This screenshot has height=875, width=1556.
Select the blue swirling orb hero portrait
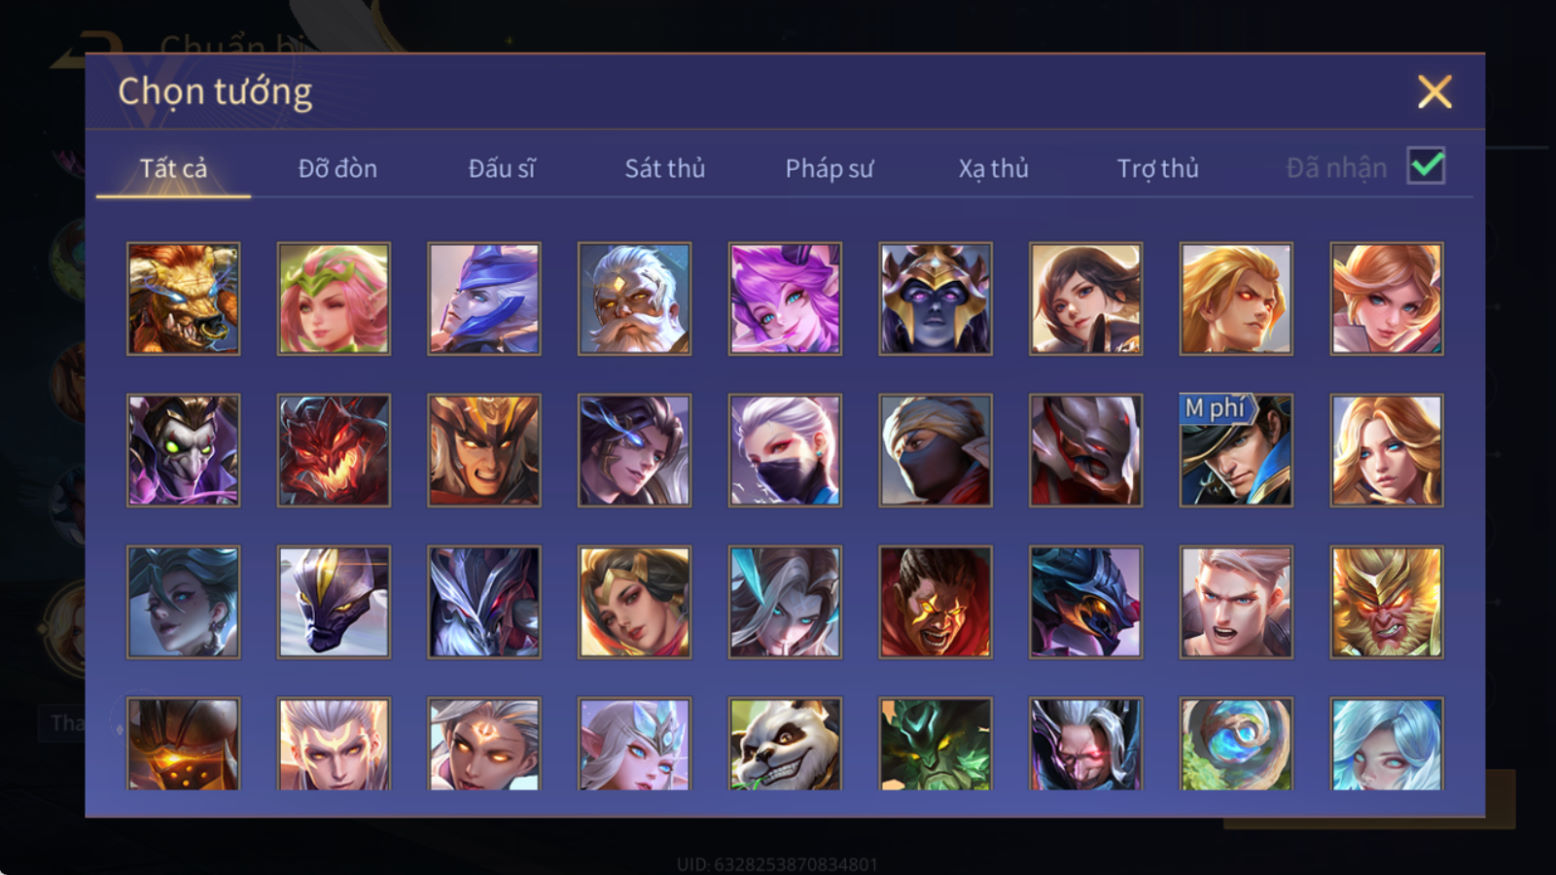[1236, 744]
